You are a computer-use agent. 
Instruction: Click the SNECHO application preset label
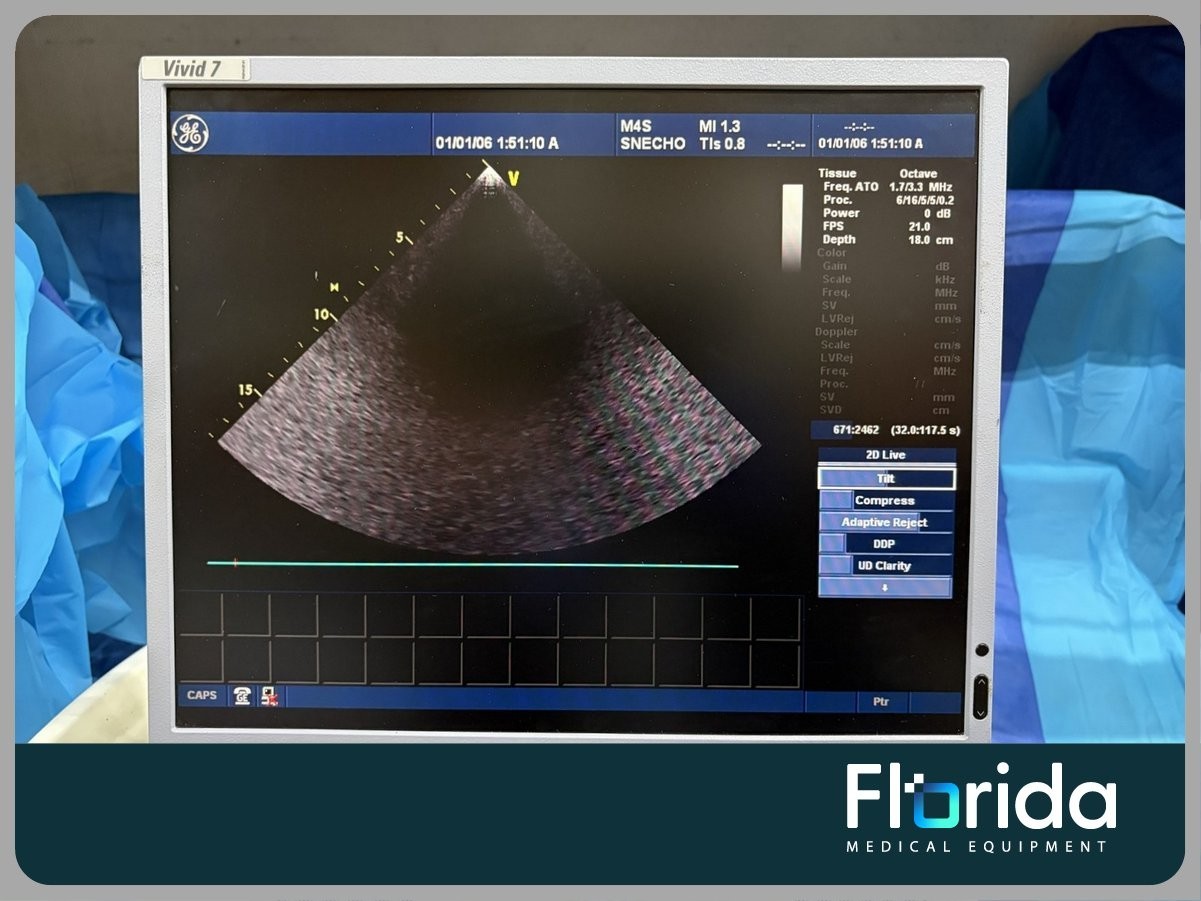point(652,144)
